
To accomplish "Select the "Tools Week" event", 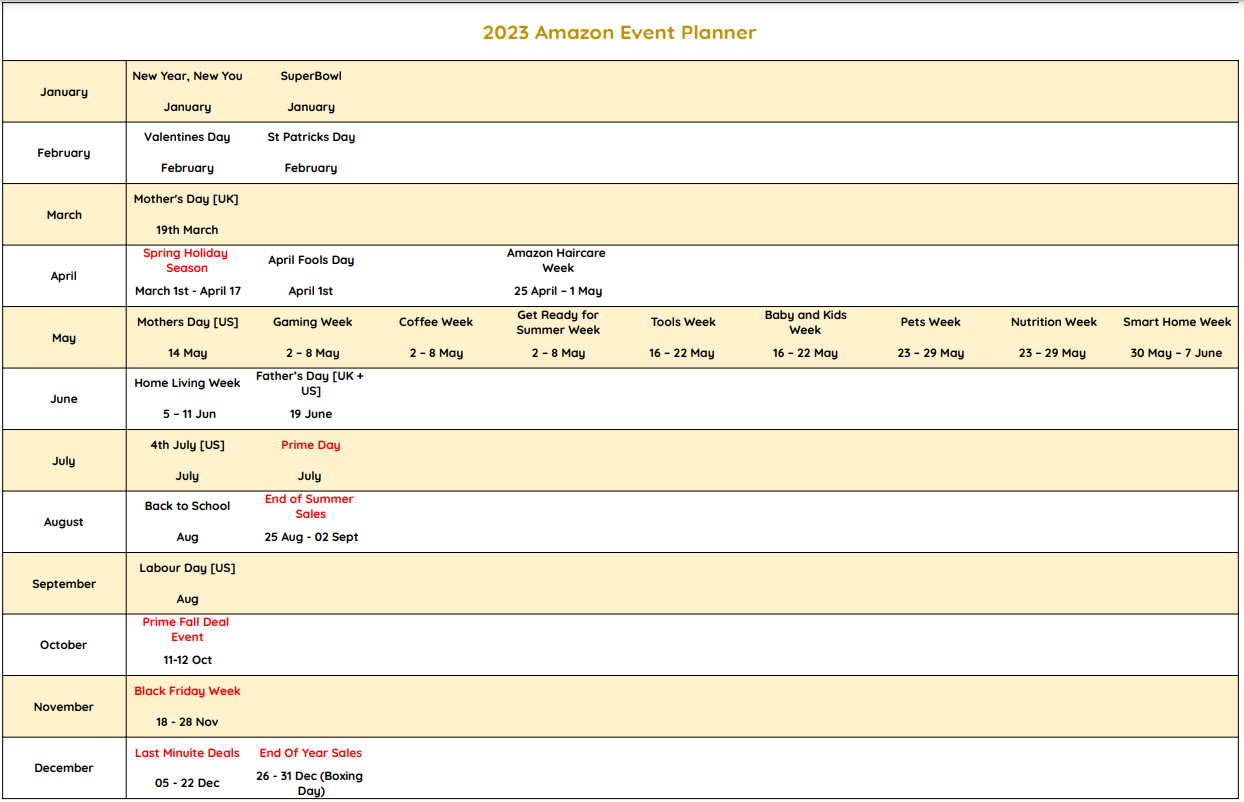I will point(683,322).
